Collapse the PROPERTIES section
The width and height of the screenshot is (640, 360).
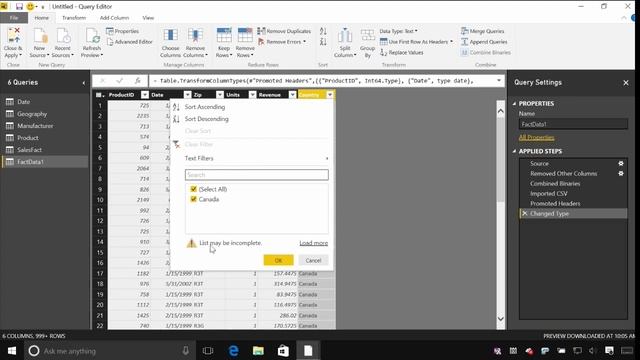(514, 104)
